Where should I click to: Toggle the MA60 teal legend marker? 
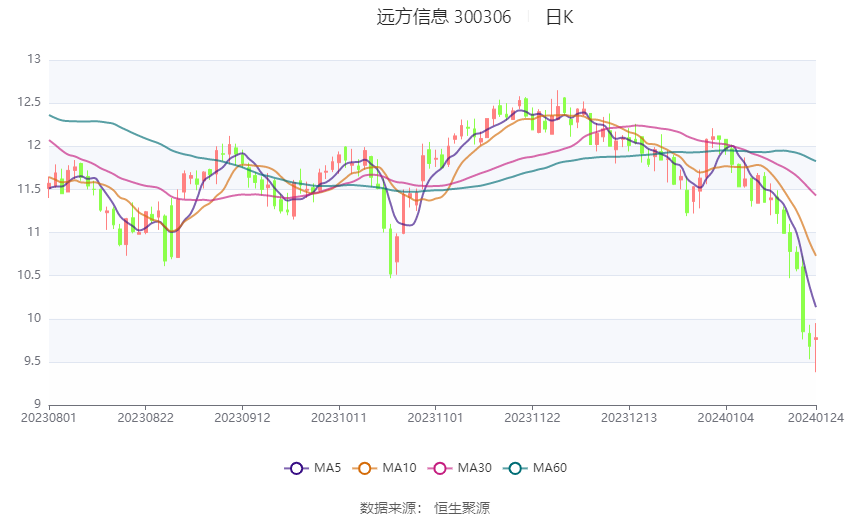click(x=515, y=468)
